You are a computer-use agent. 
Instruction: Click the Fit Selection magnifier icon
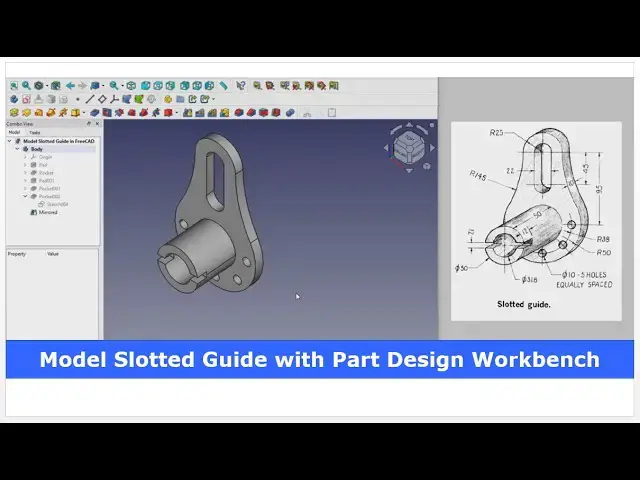(x=26, y=86)
